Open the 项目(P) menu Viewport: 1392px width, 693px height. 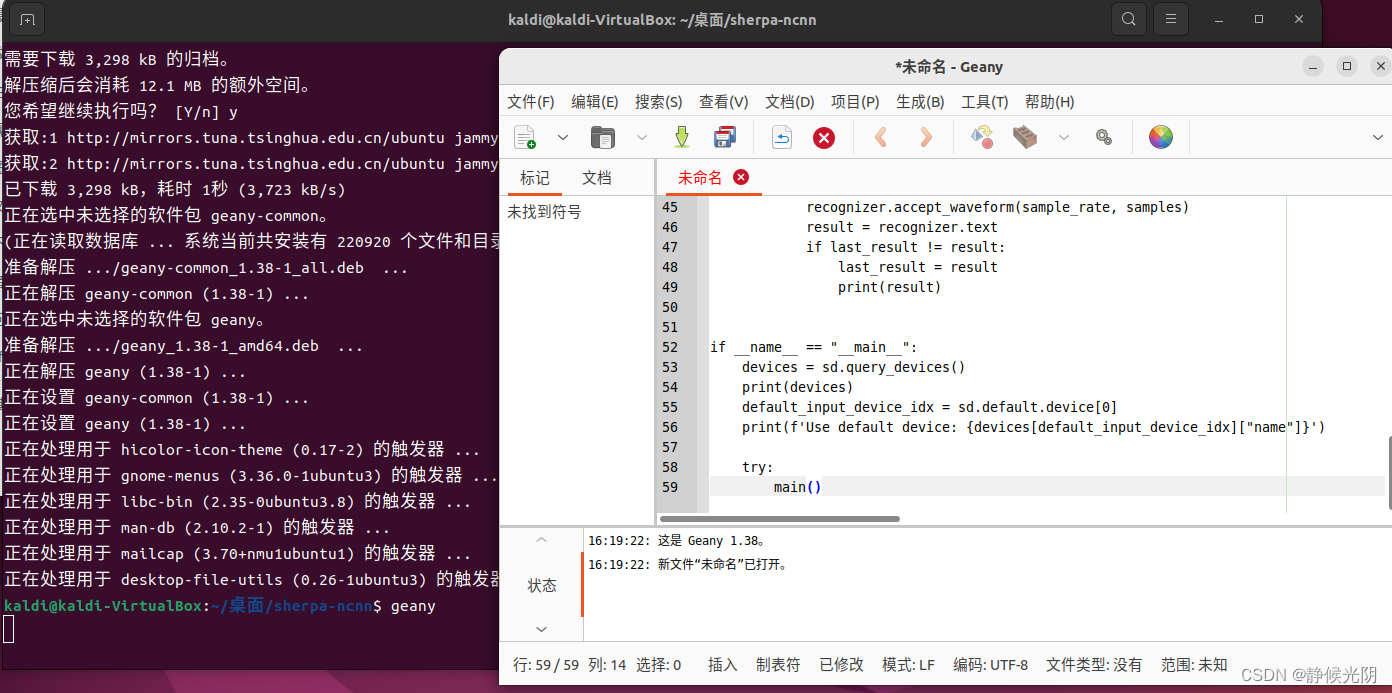click(x=855, y=102)
